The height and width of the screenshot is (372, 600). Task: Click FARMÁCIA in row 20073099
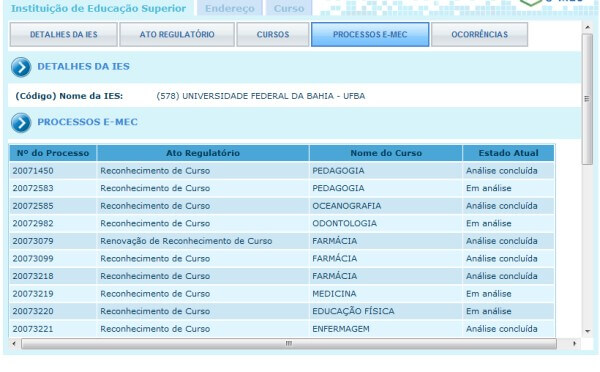[x=335, y=259]
